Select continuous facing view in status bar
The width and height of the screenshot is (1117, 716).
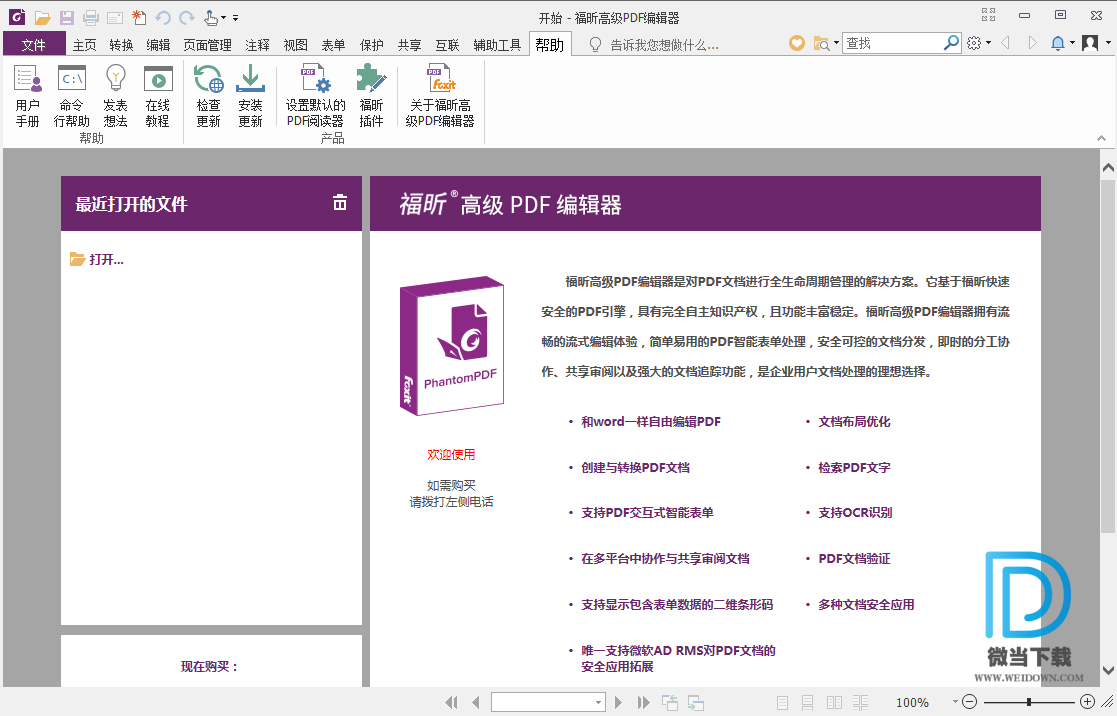pos(861,702)
